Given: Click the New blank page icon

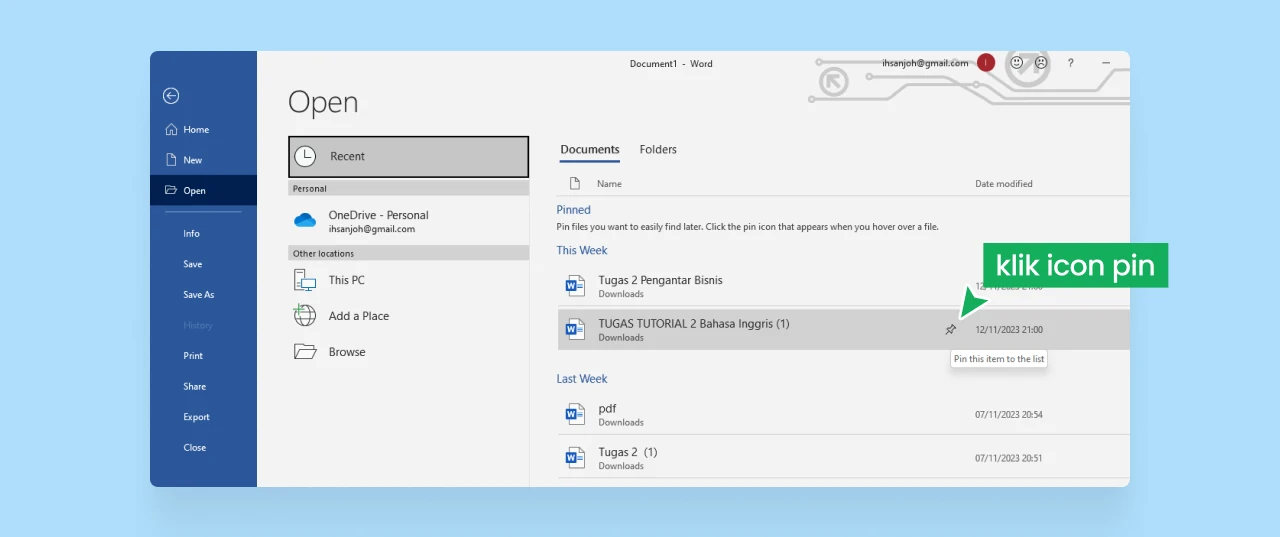Looking at the screenshot, I should tap(171, 160).
